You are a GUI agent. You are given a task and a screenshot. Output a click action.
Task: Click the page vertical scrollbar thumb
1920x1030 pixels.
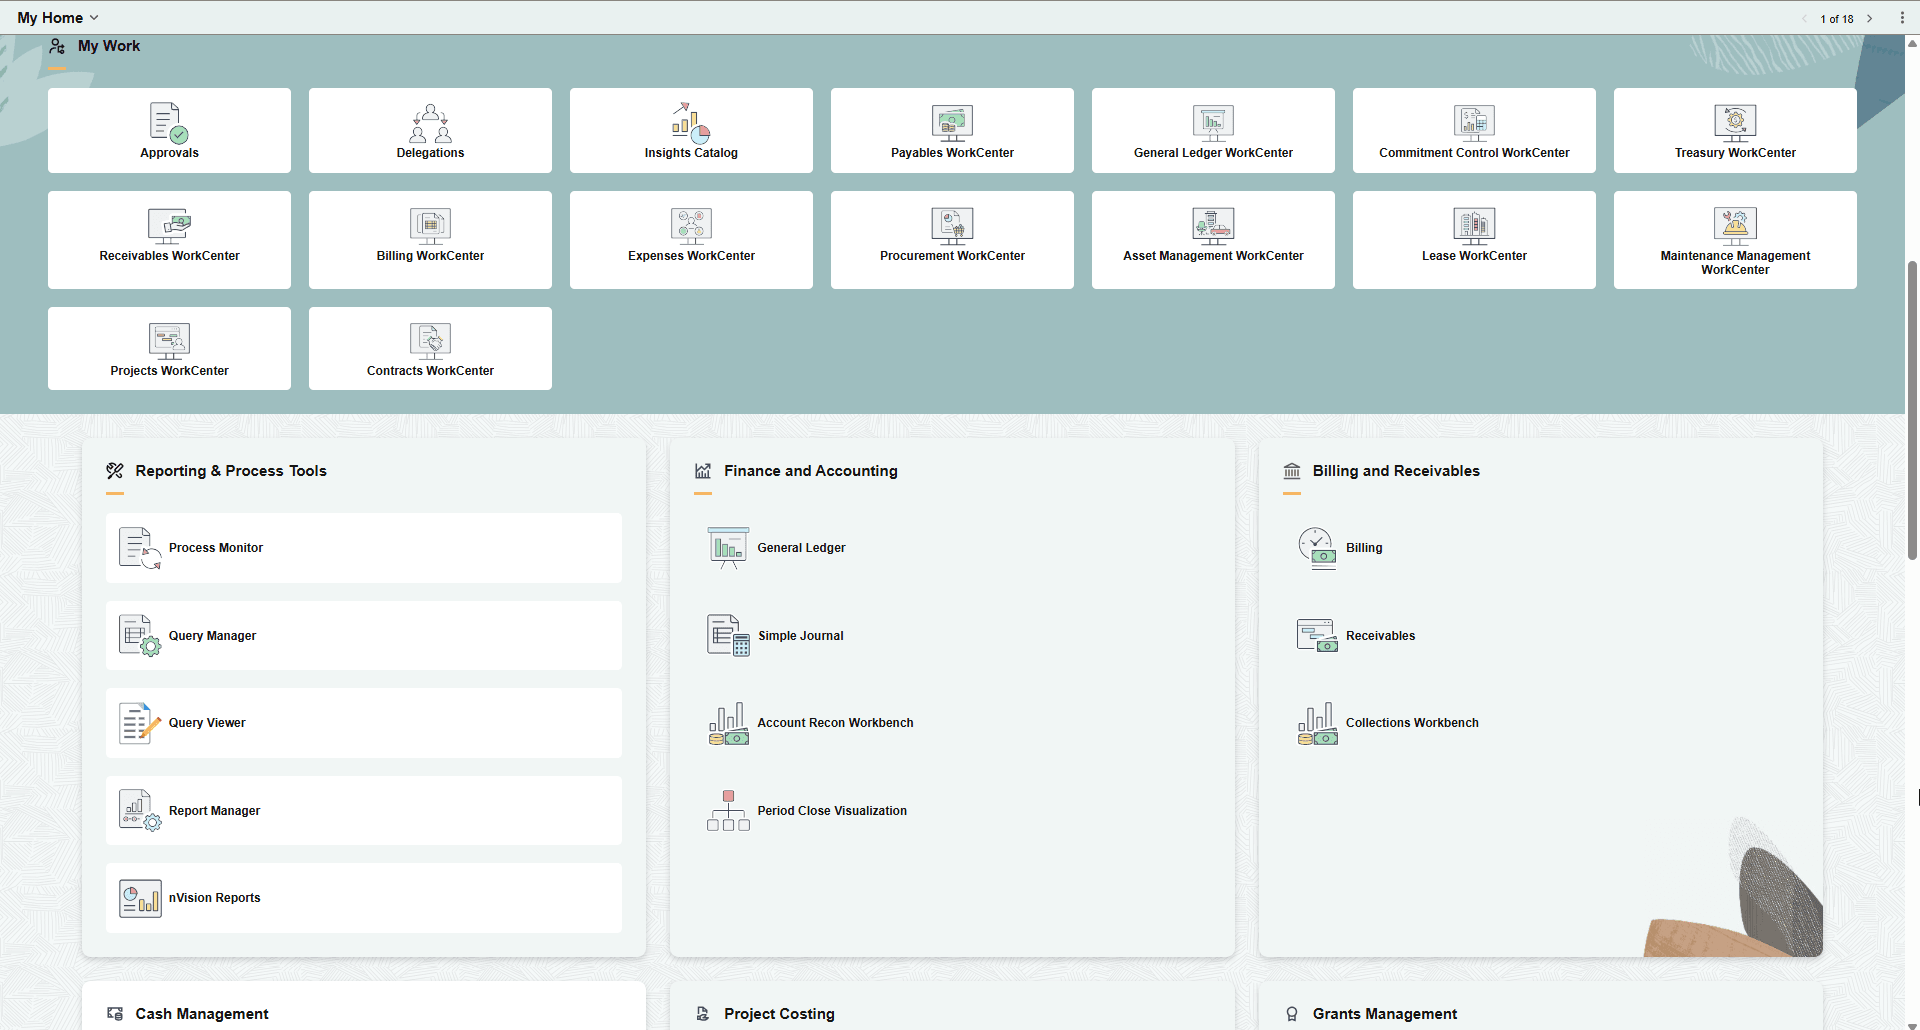tap(1912, 410)
